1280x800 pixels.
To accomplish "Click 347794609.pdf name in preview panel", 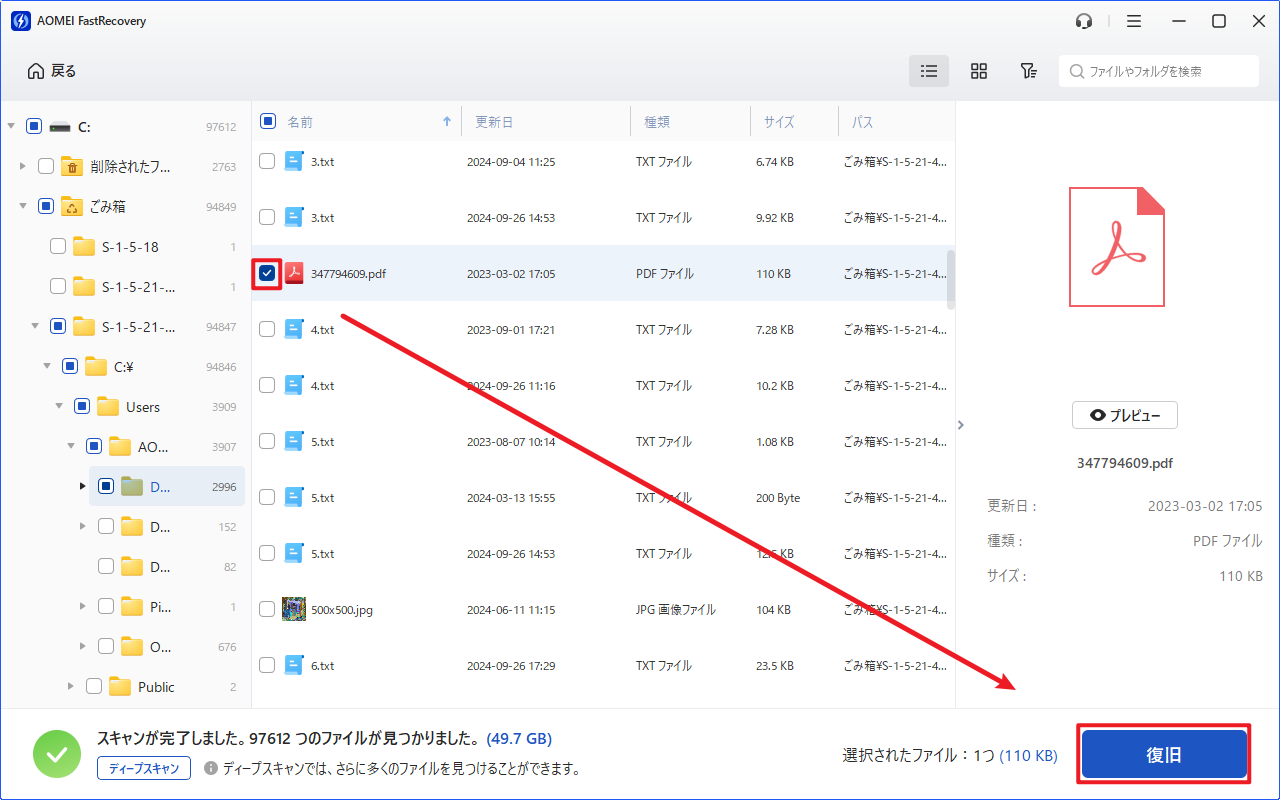I will pos(1125,463).
